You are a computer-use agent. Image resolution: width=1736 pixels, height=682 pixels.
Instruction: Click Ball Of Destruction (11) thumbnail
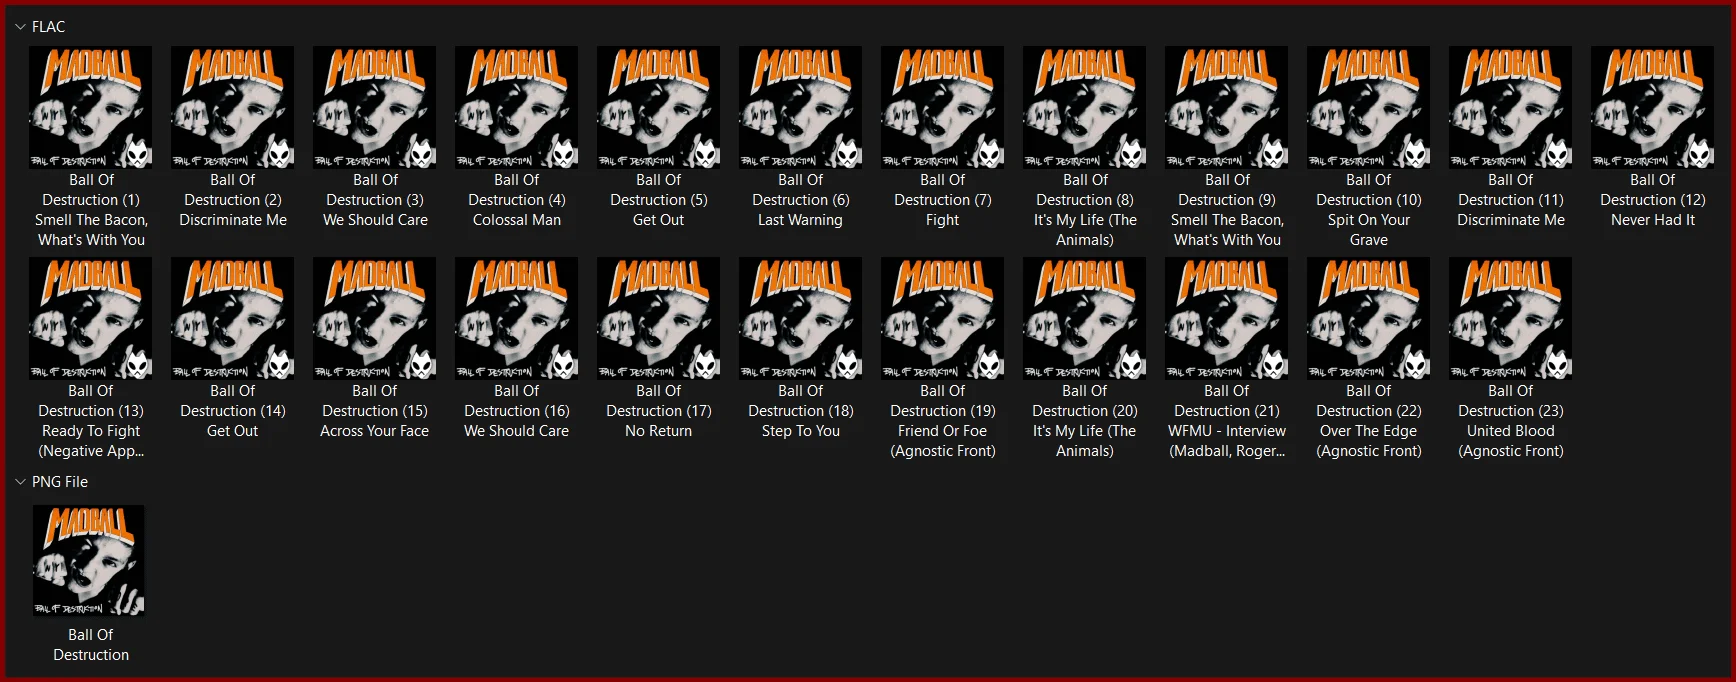point(1511,107)
